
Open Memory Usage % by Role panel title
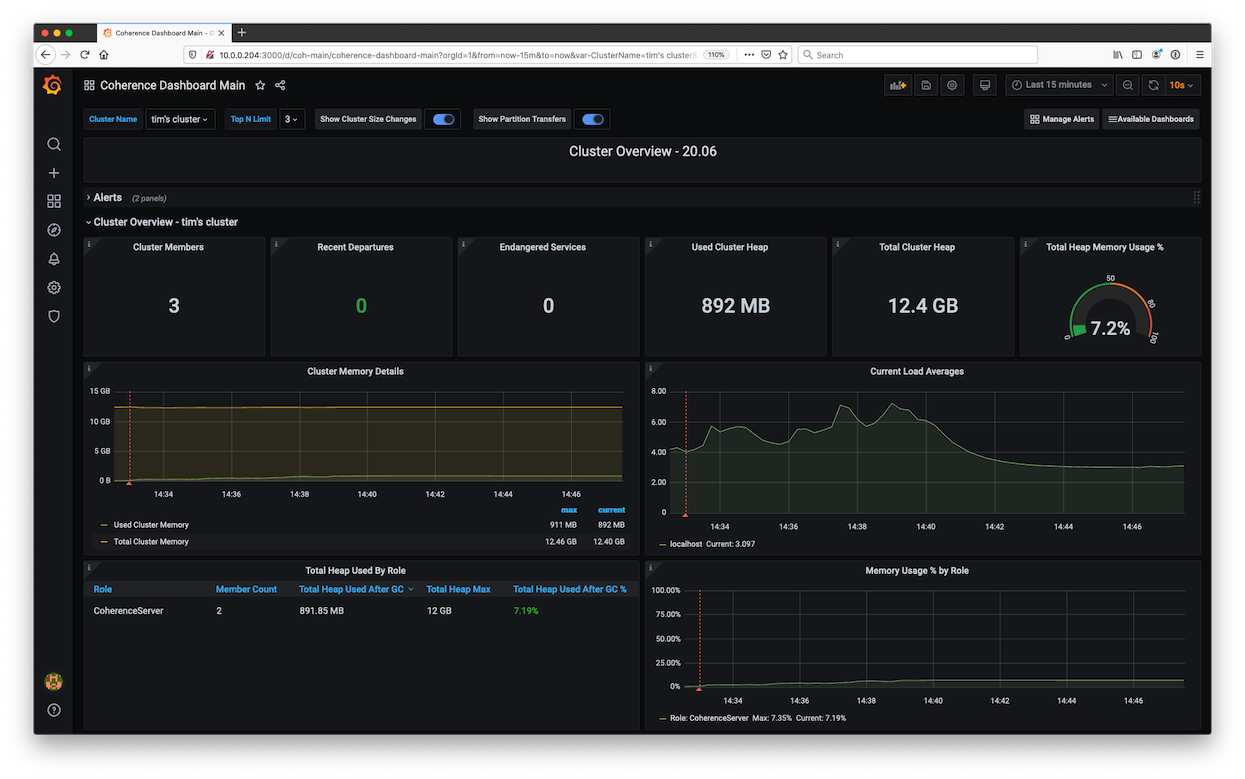pos(917,570)
